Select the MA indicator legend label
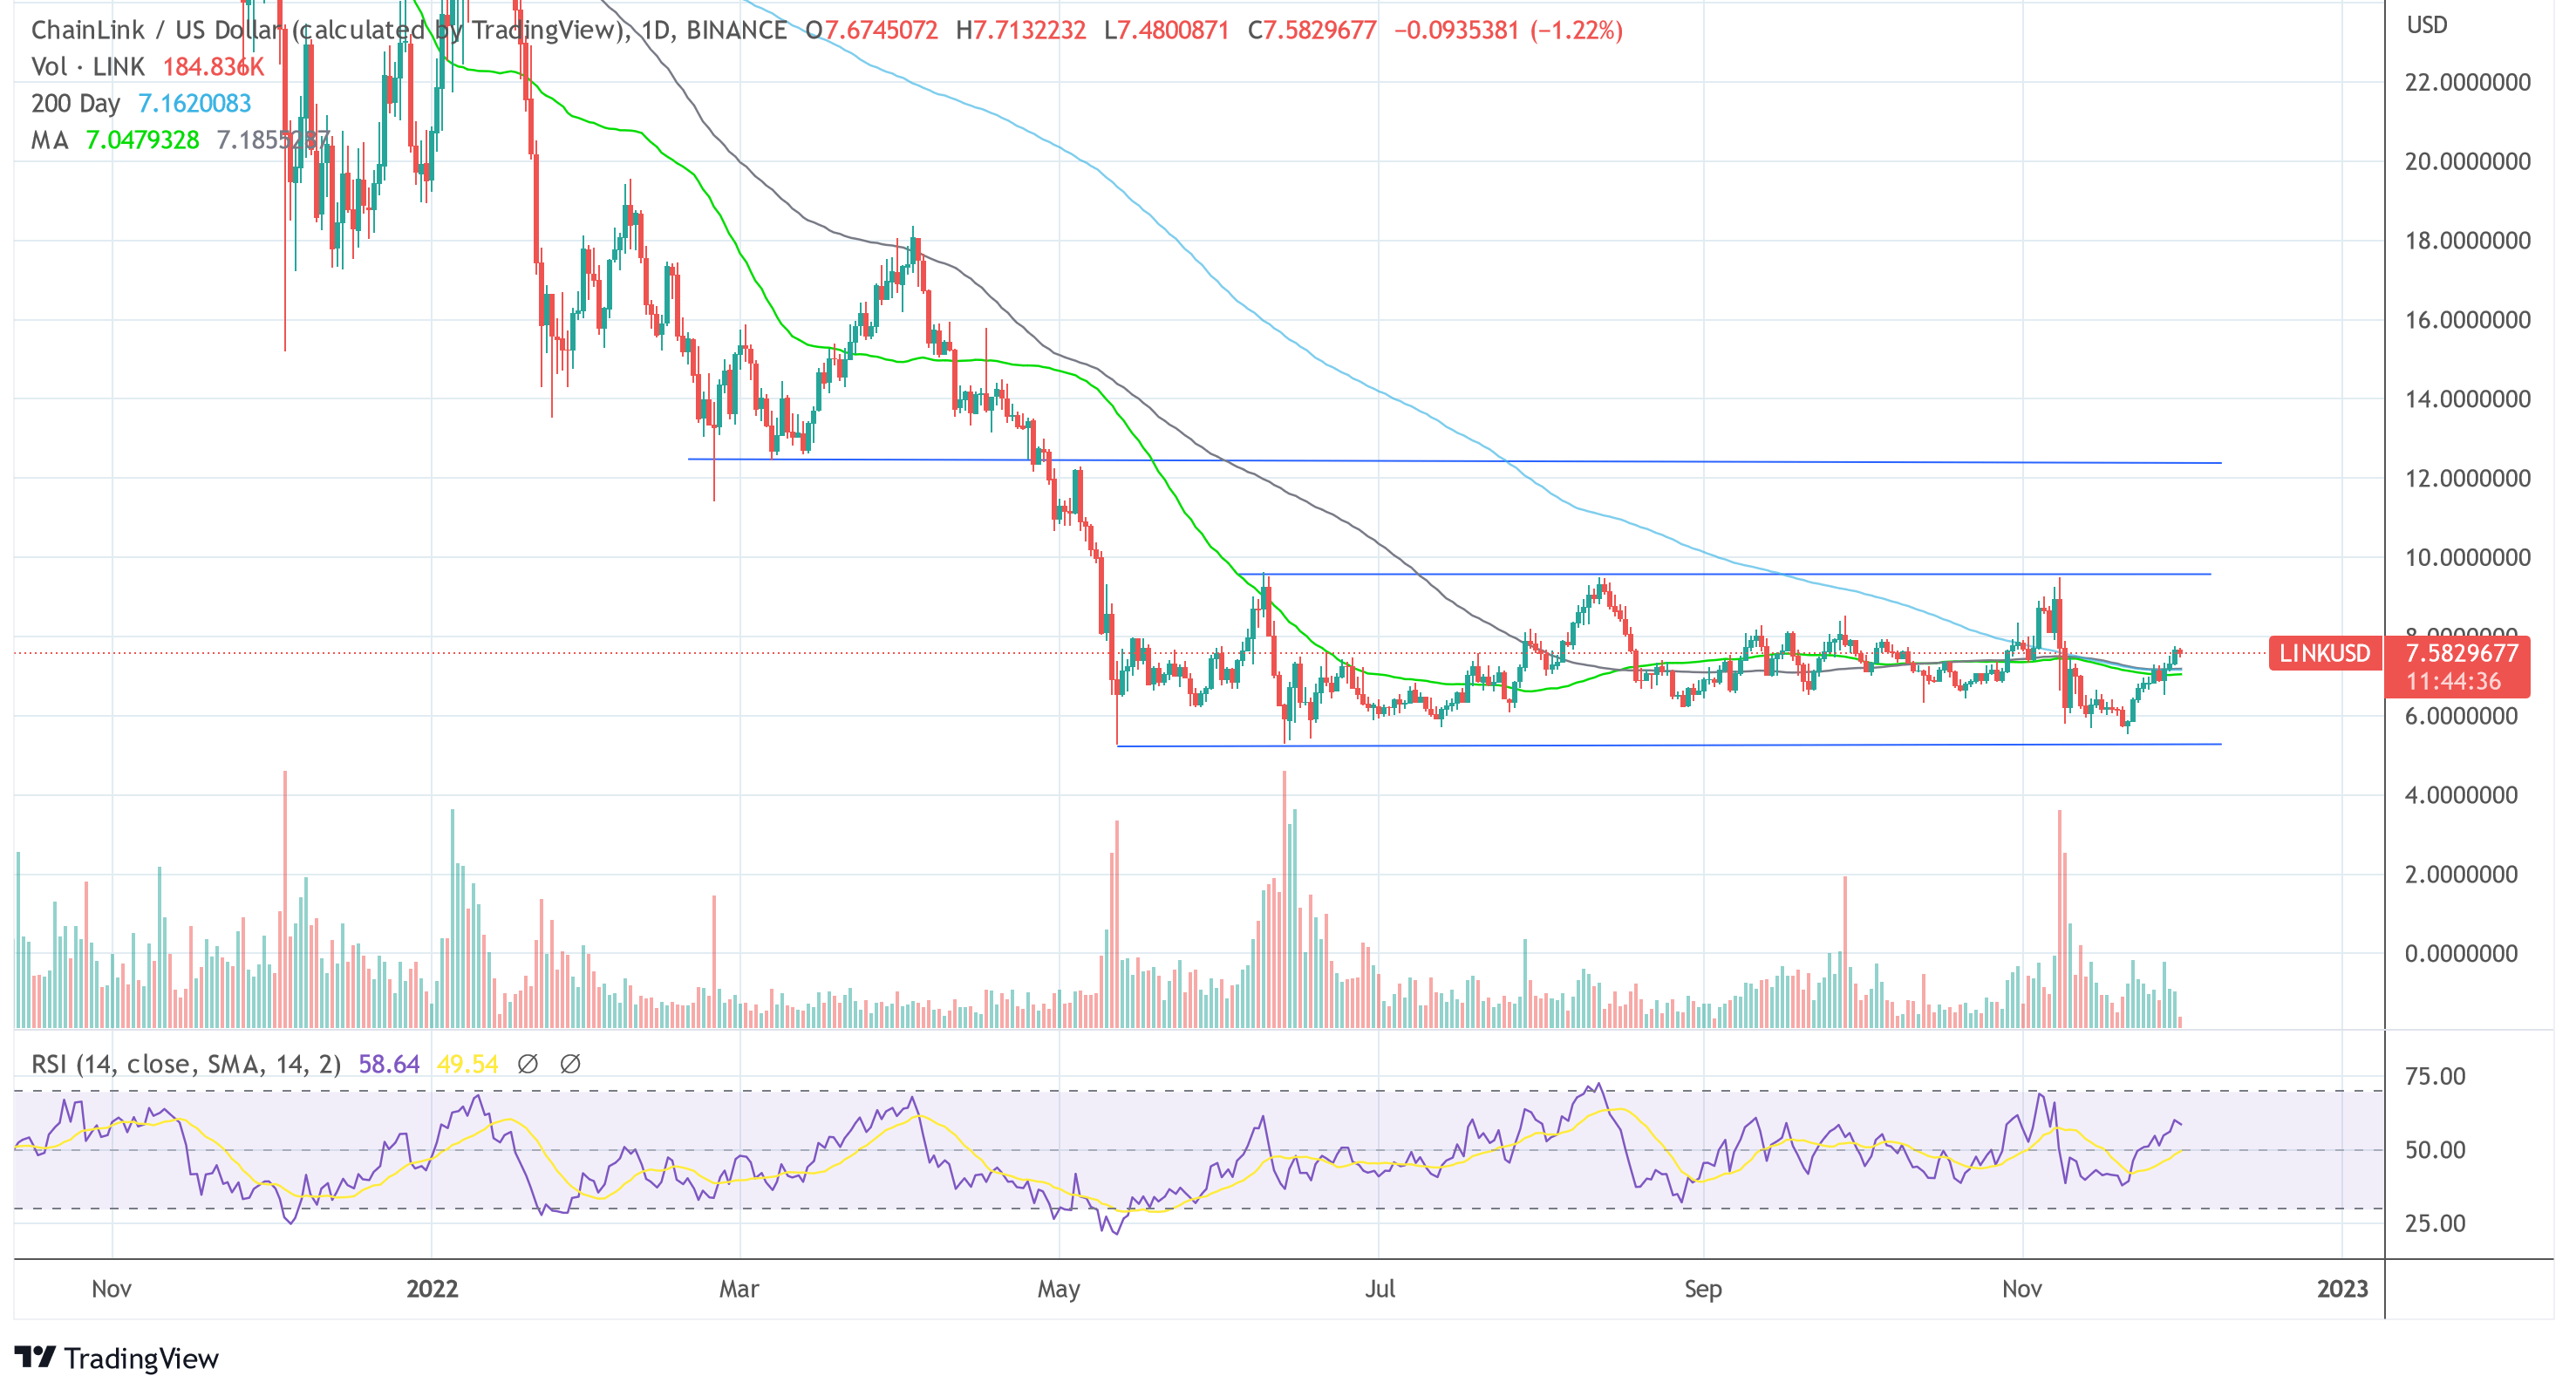This screenshot has height=1396, width=2576. [x=50, y=140]
